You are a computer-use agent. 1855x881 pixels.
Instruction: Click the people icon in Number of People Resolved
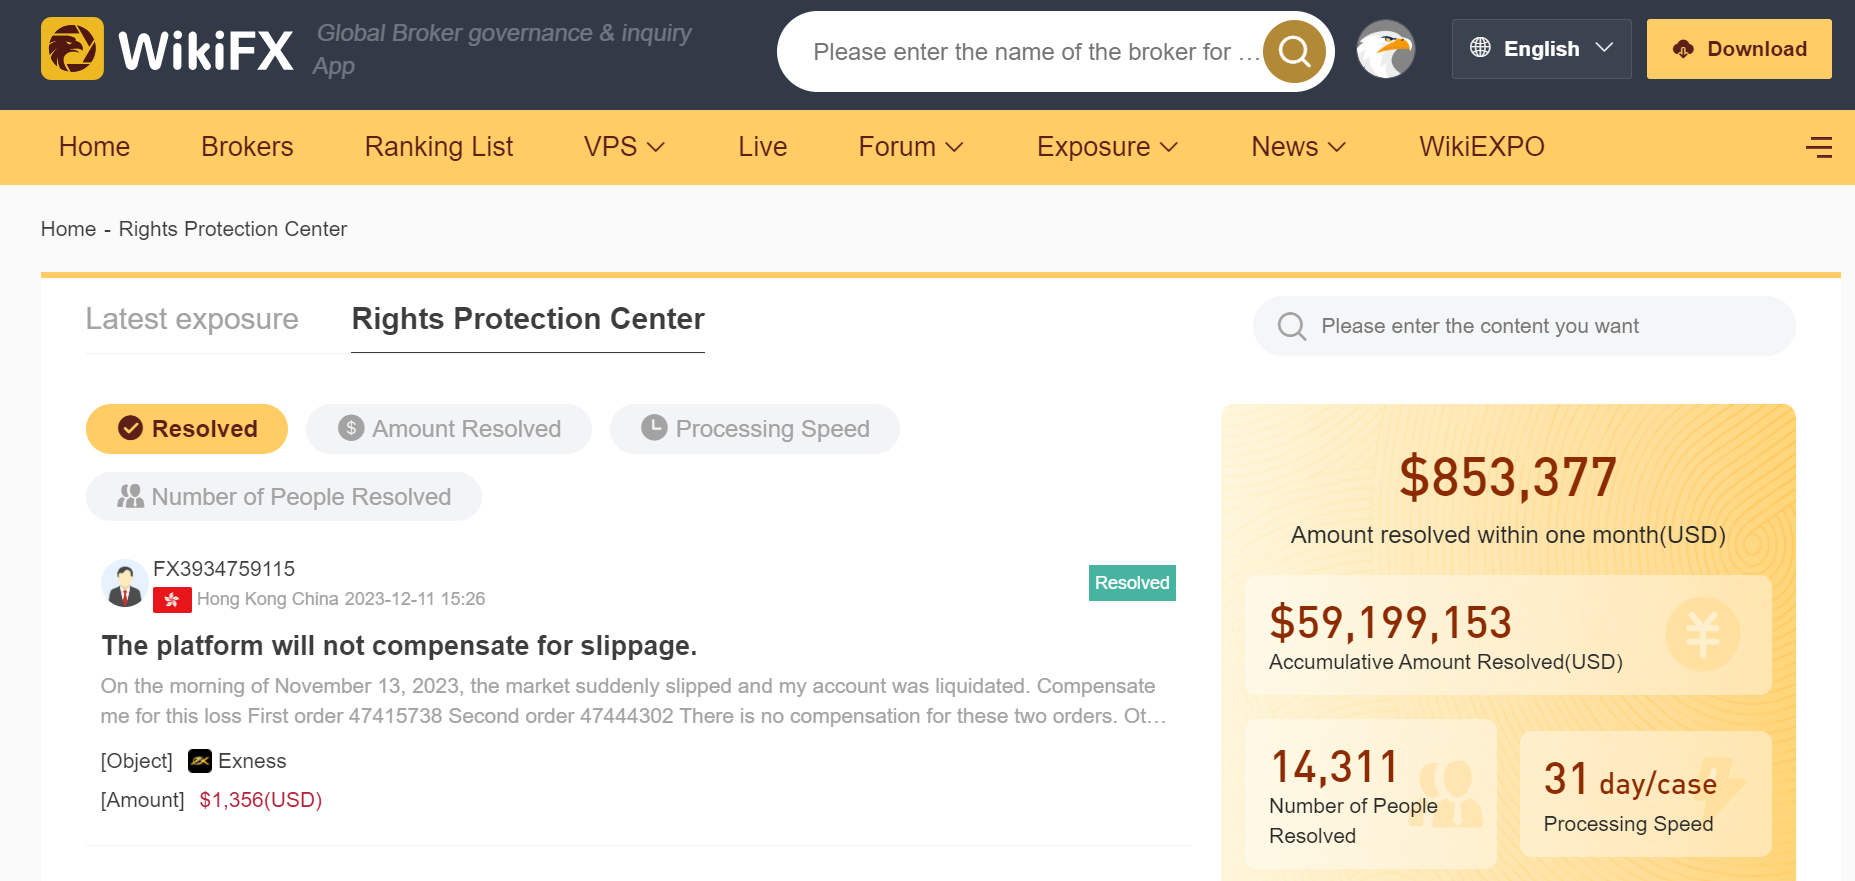130,496
